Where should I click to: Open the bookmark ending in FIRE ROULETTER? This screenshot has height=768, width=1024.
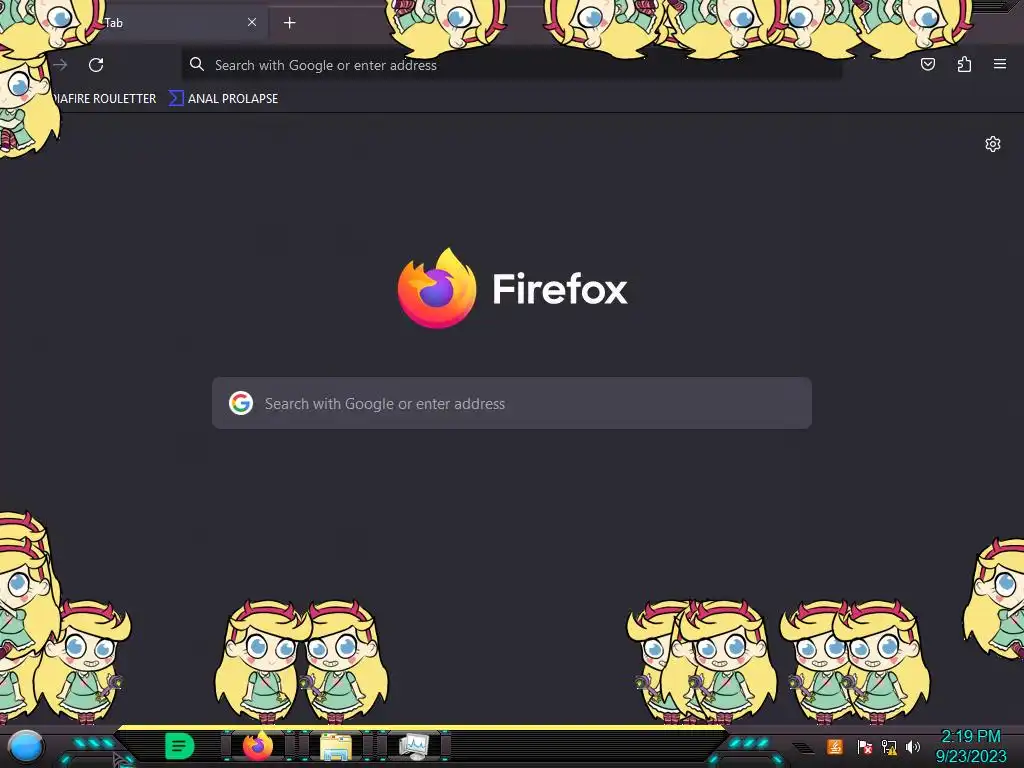pyautogui.click(x=104, y=99)
